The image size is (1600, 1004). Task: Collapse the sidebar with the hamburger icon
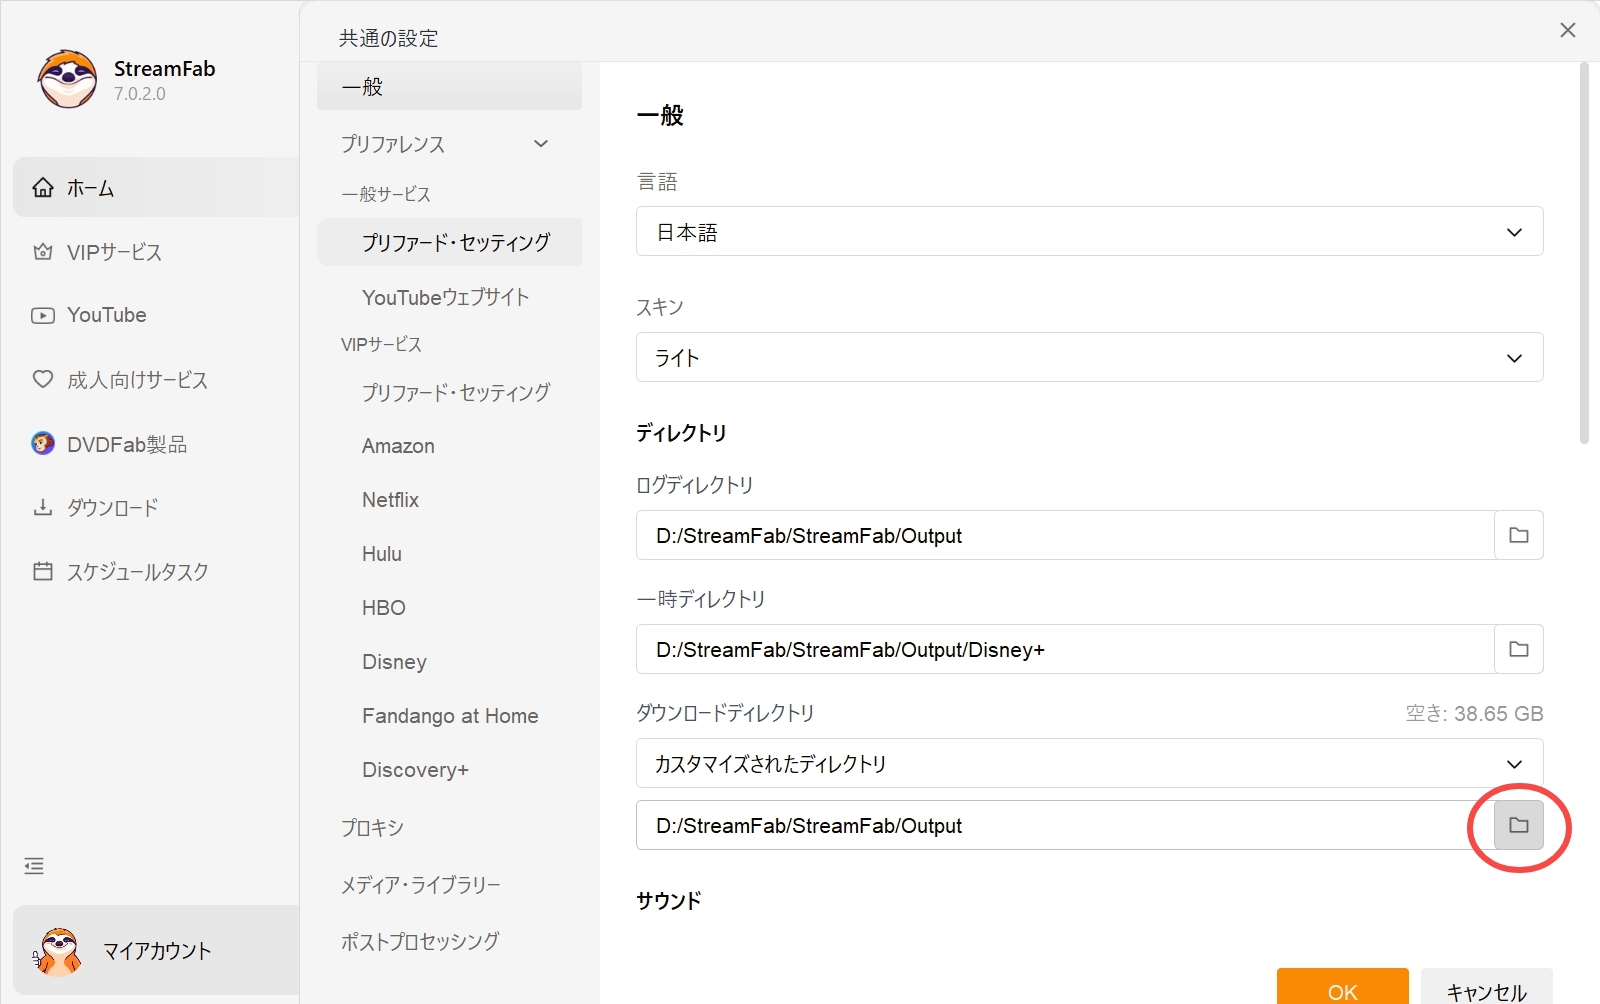tap(34, 866)
